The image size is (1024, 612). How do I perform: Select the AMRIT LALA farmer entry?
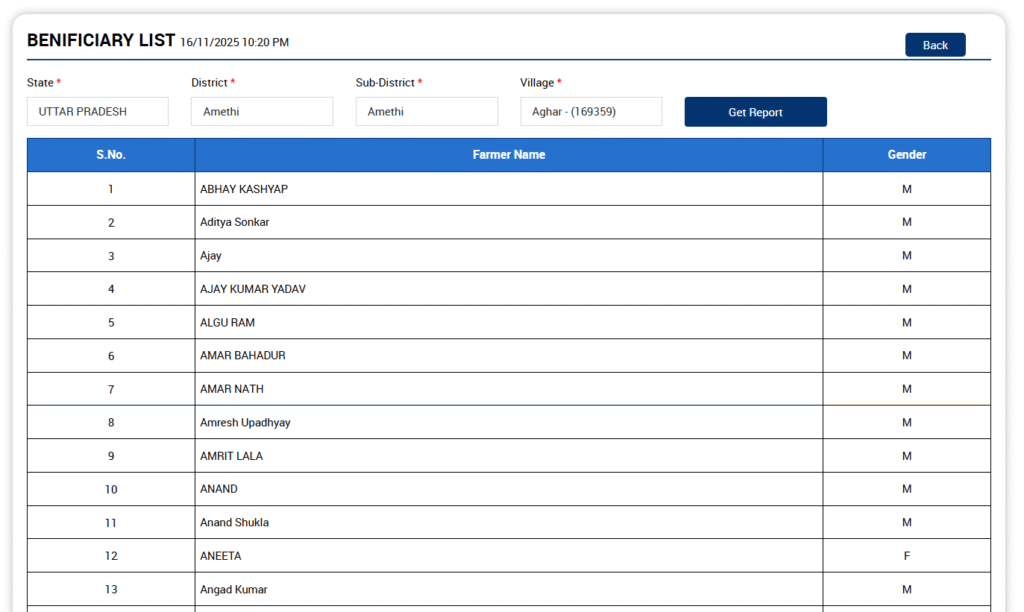[231, 456]
